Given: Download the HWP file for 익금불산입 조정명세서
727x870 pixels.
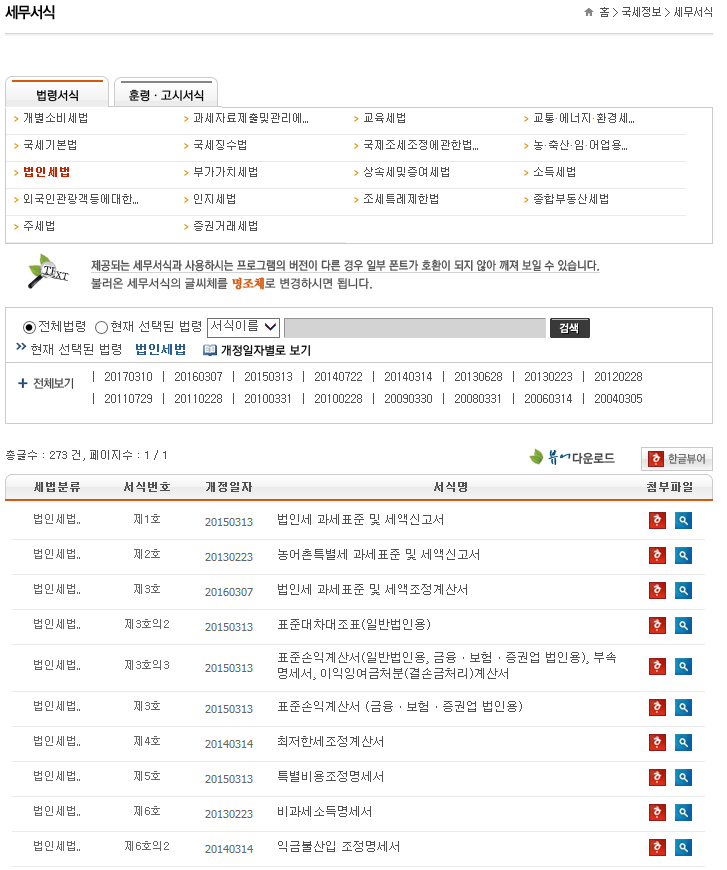Looking at the screenshot, I should pyautogui.click(x=657, y=847).
